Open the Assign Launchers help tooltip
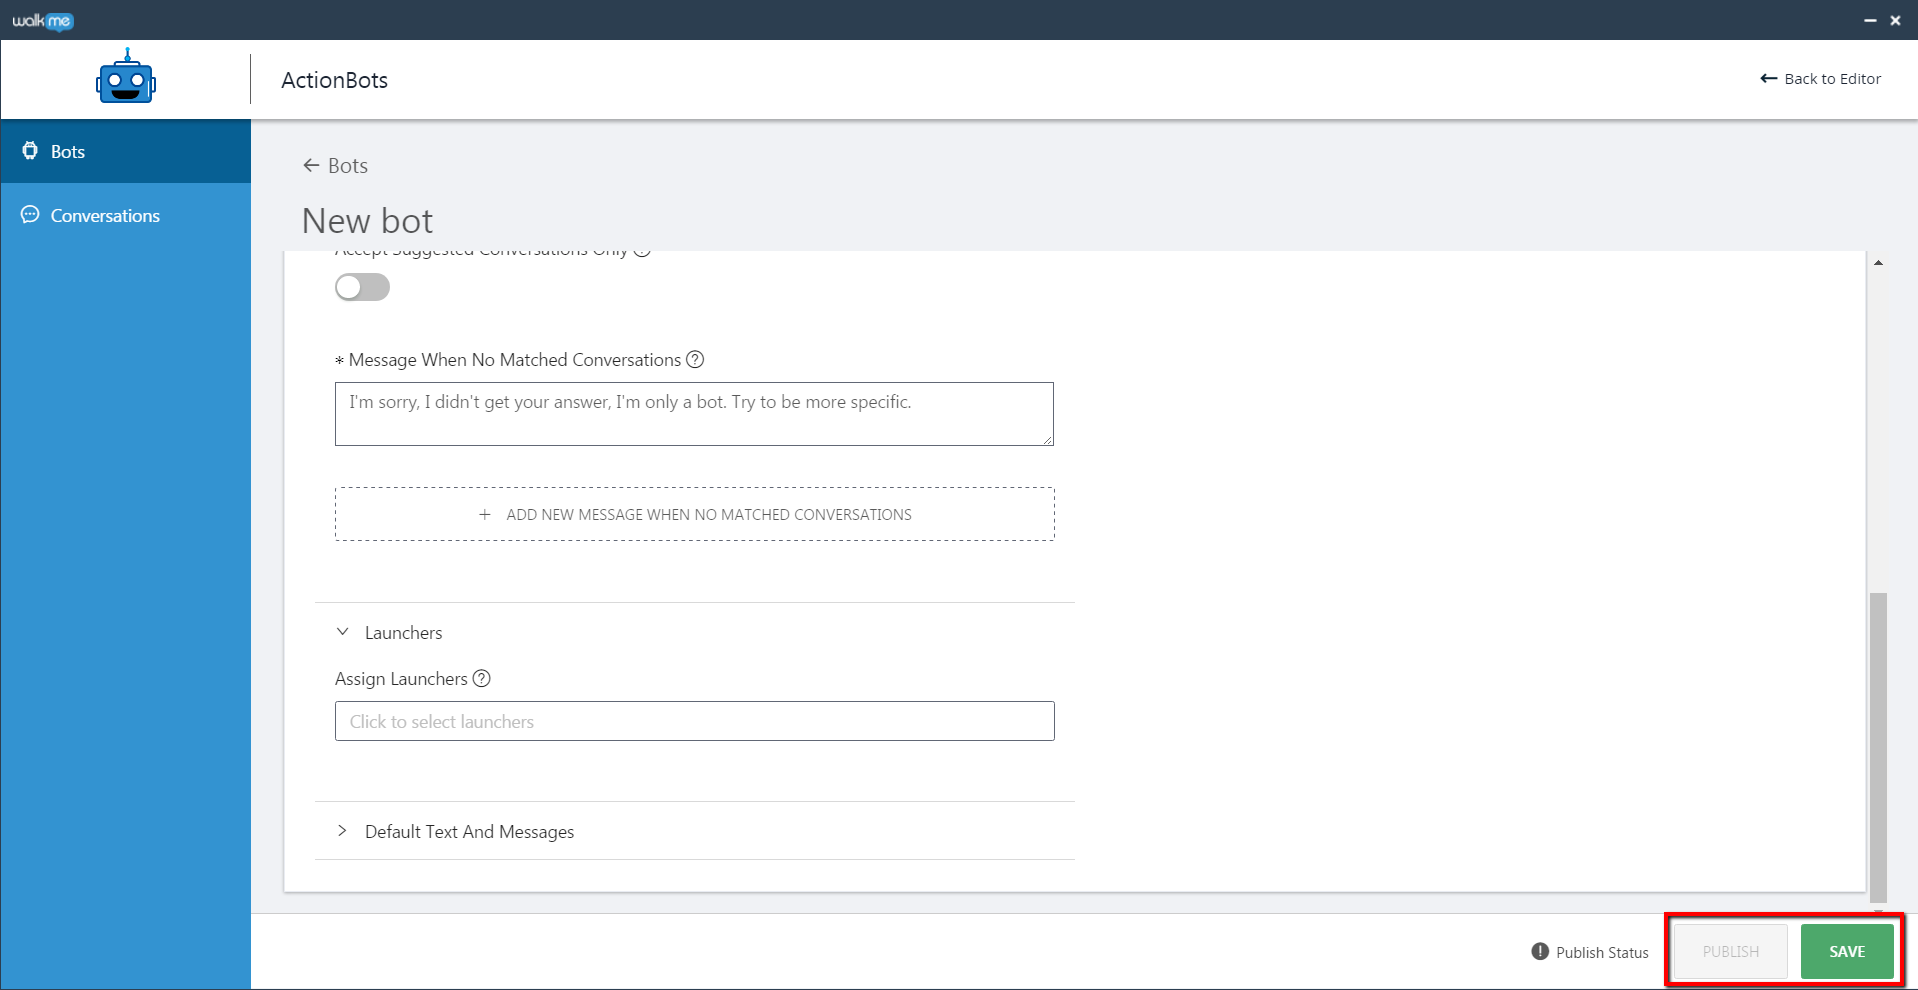 click(482, 678)
